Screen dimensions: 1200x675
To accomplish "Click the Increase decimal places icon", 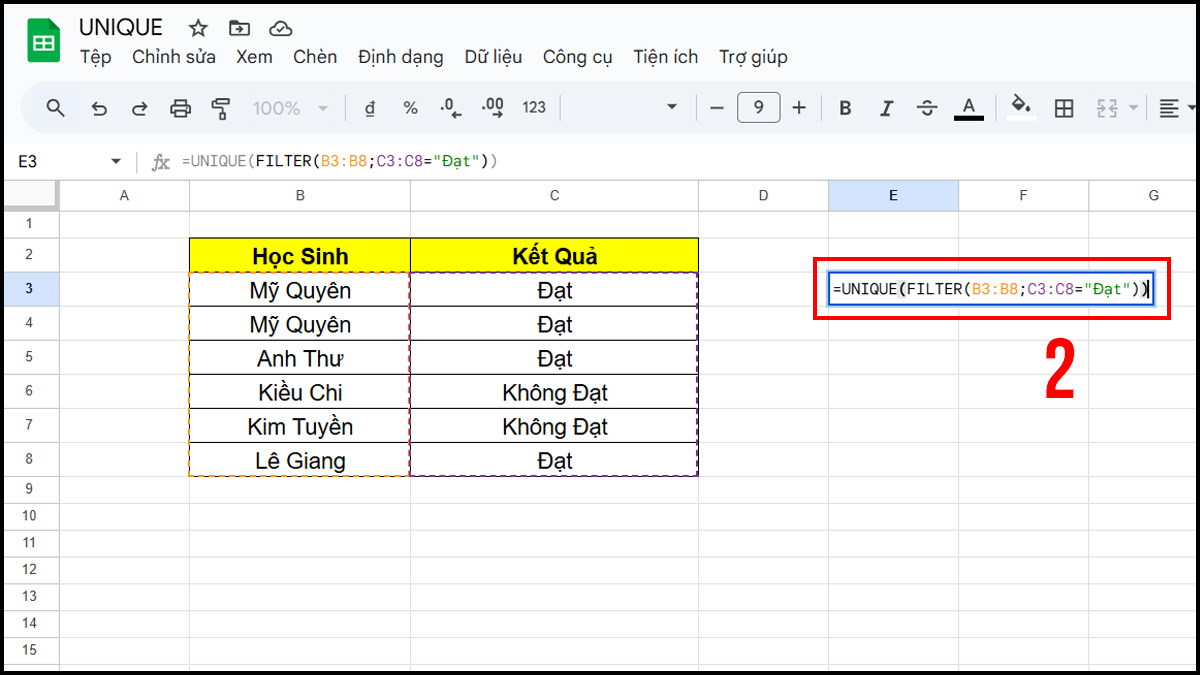I will (x=491, y=107).
